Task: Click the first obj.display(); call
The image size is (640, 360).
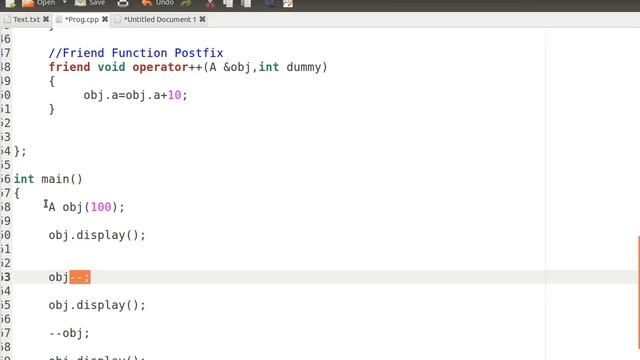Action: [97, 235]
